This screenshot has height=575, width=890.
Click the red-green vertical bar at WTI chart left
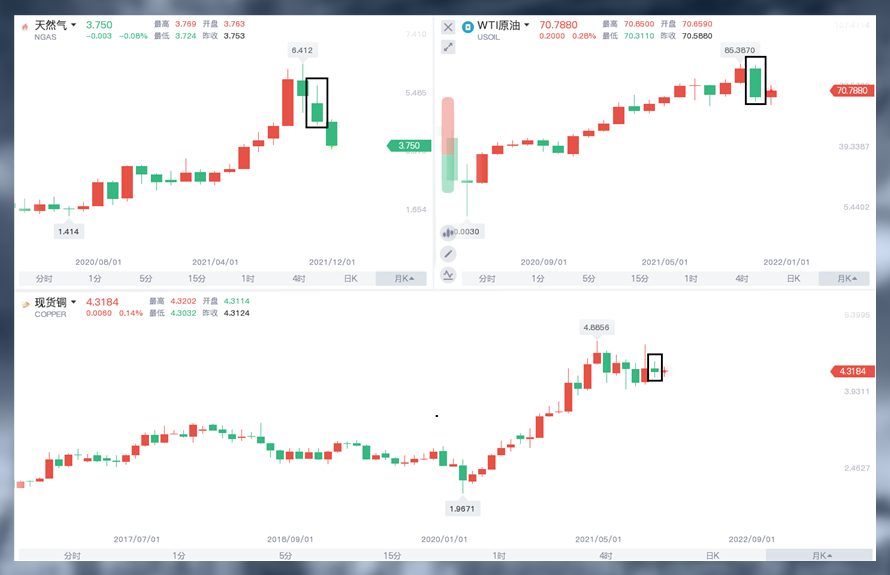click(x=448, y=145)
